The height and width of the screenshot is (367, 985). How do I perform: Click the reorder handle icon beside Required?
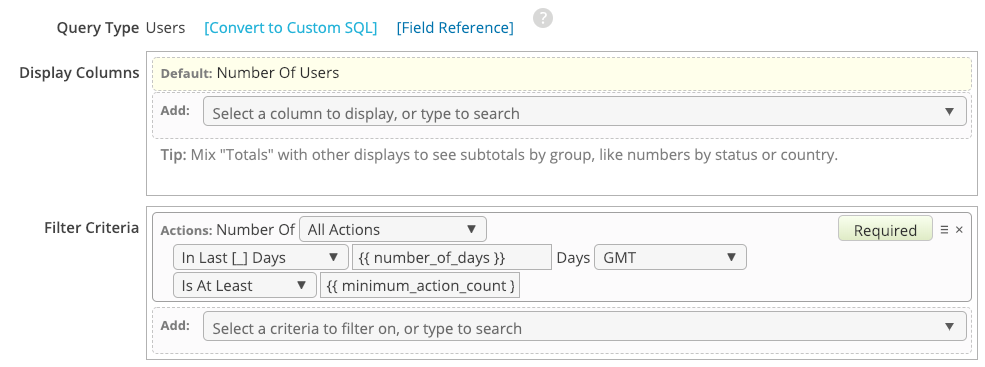[944, 230]
